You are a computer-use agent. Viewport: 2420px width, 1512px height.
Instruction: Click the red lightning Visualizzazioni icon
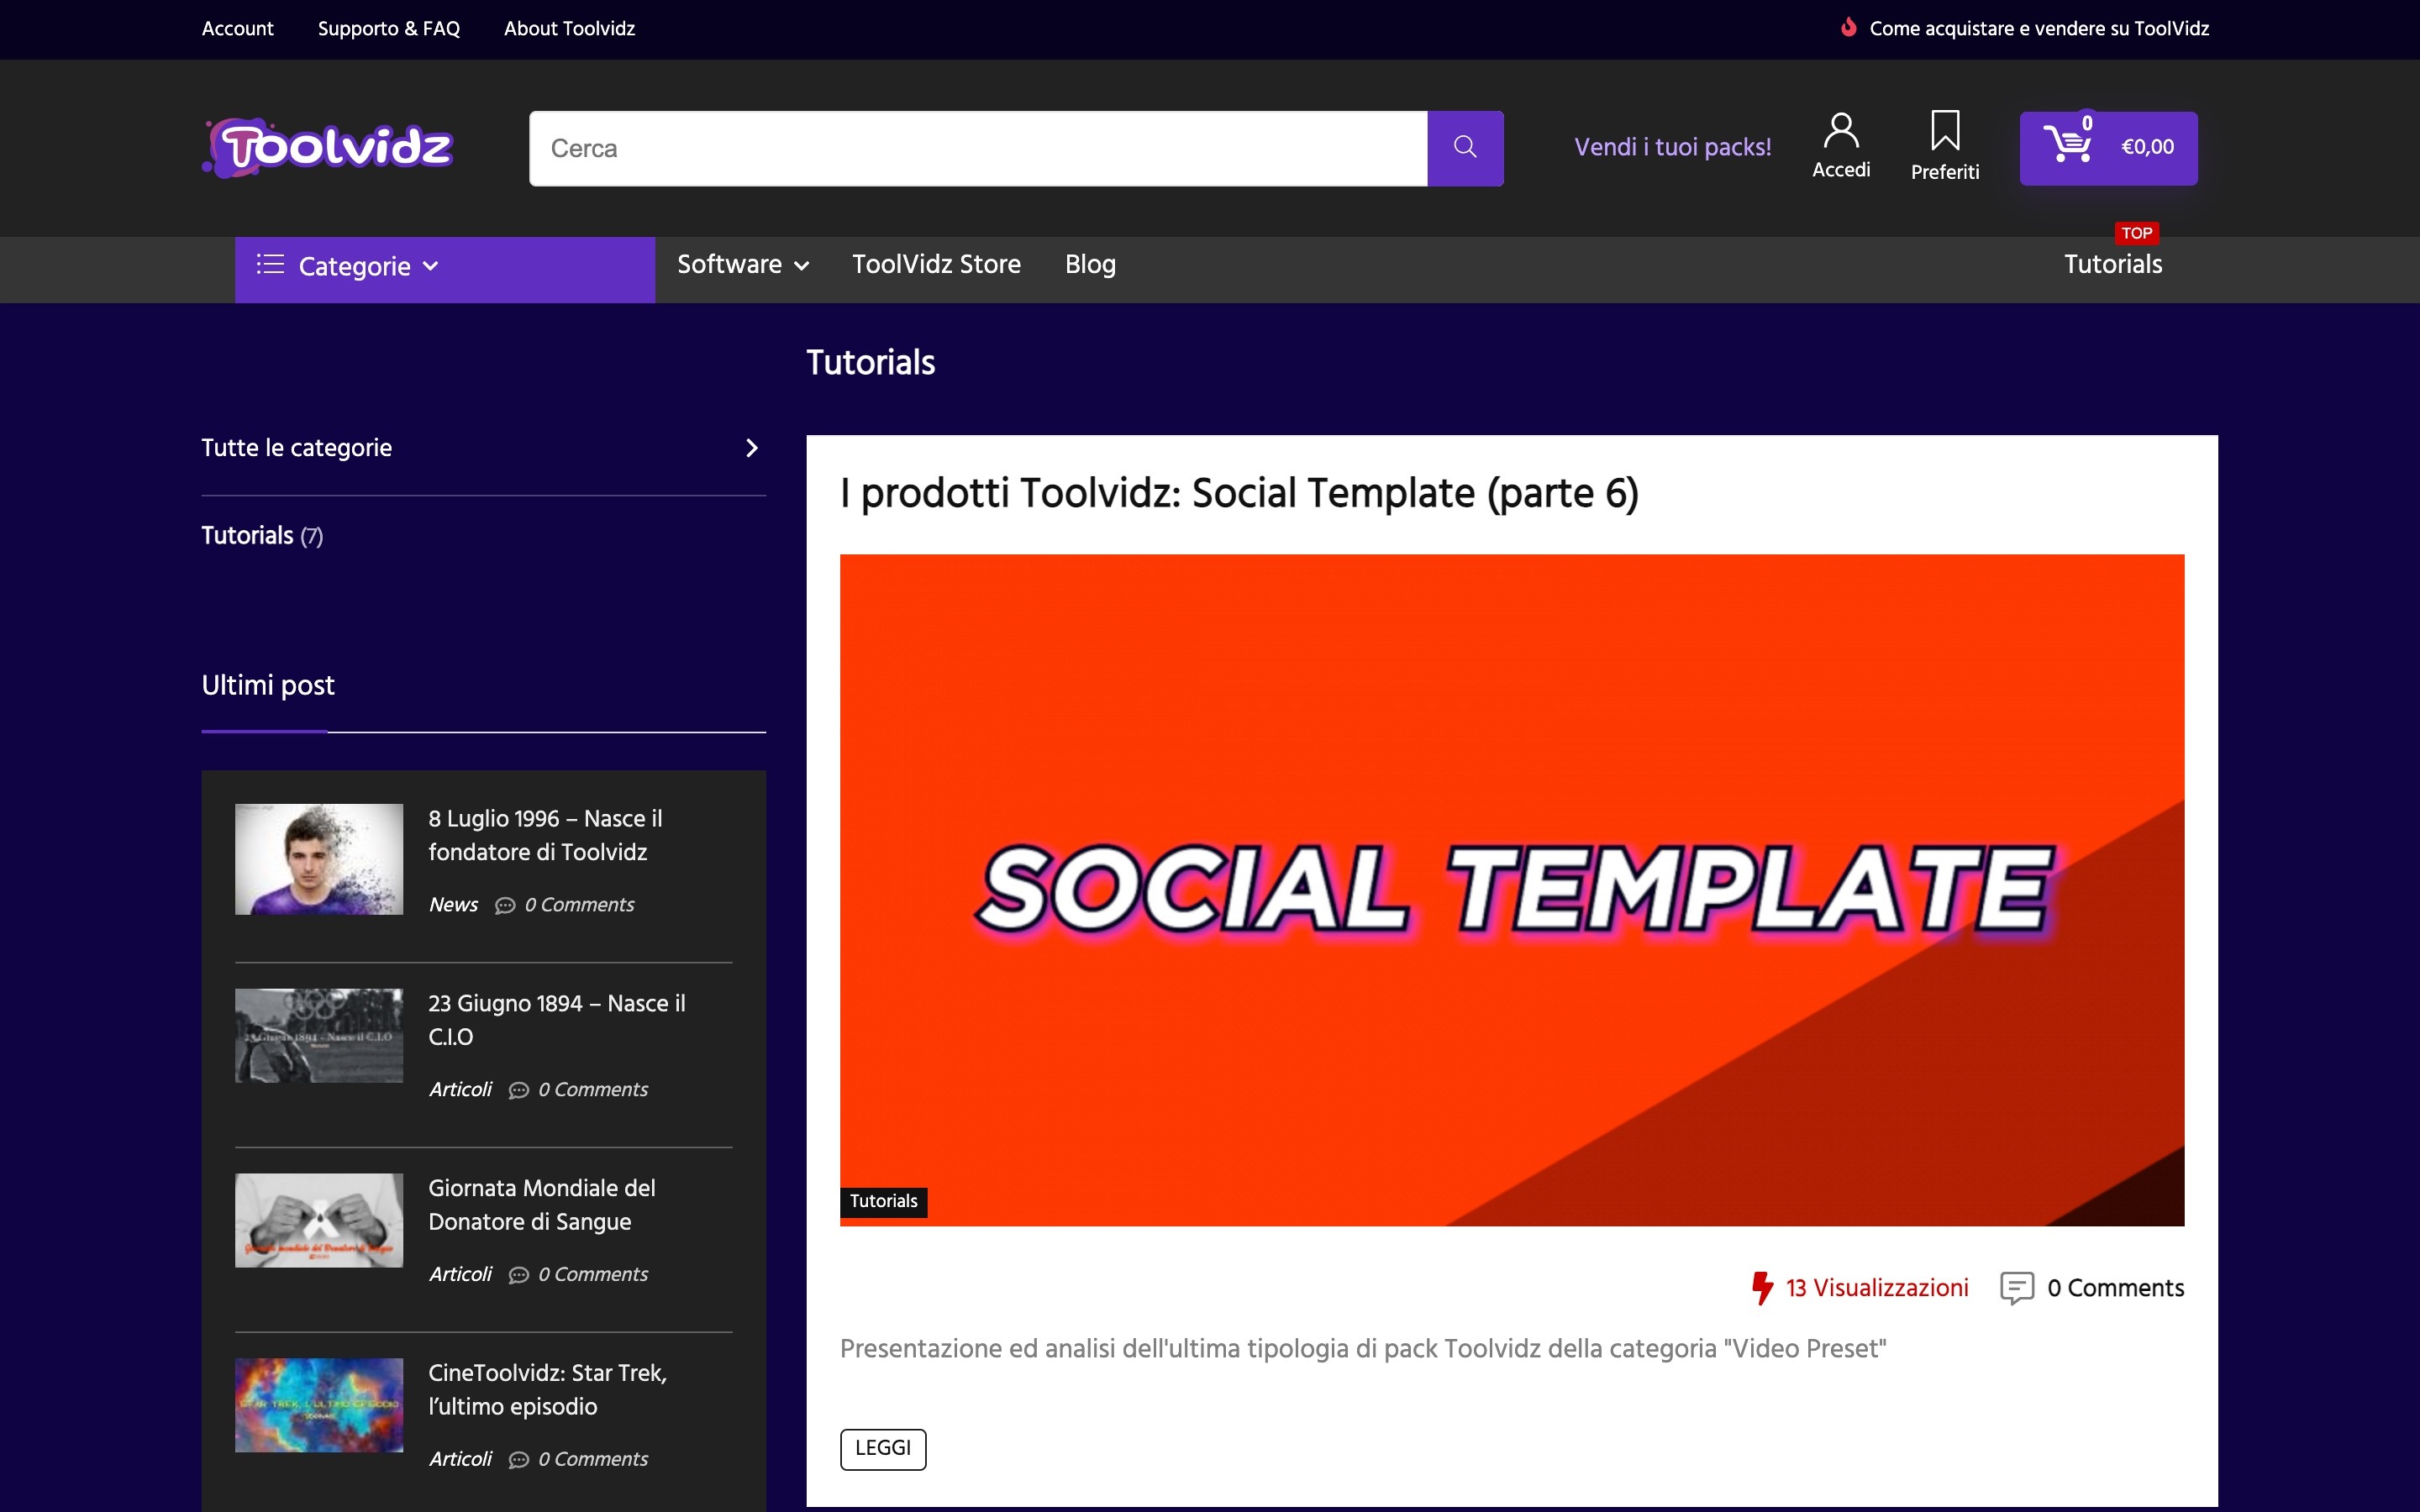coord(1762,1288)
